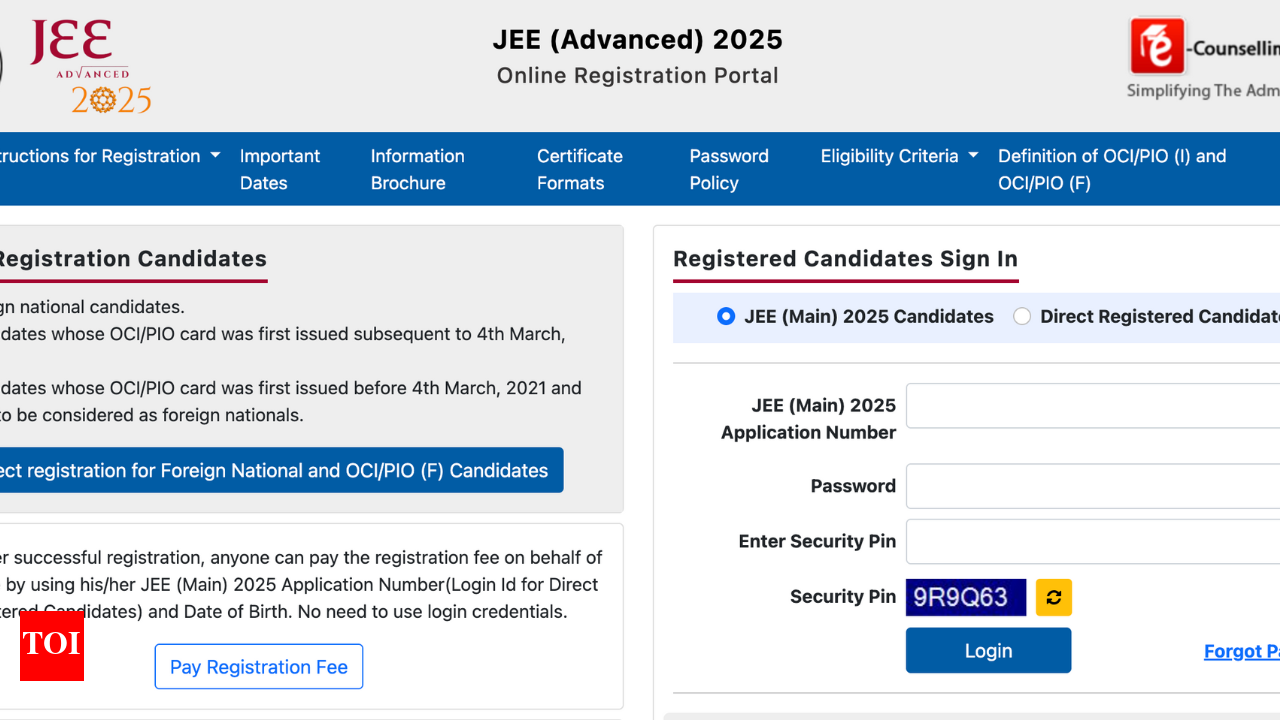Open Important Dates menu item
This screenshot has height=720, width=1280.
click(x=279, y=169)
